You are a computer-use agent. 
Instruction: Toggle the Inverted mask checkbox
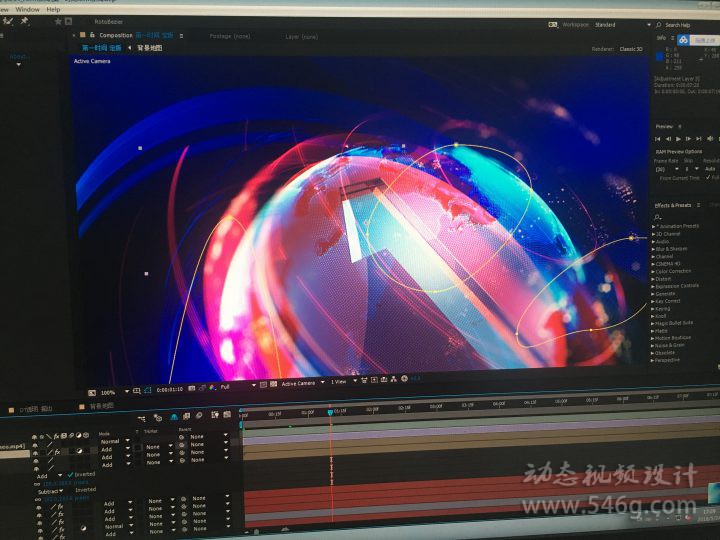(71, 475)
